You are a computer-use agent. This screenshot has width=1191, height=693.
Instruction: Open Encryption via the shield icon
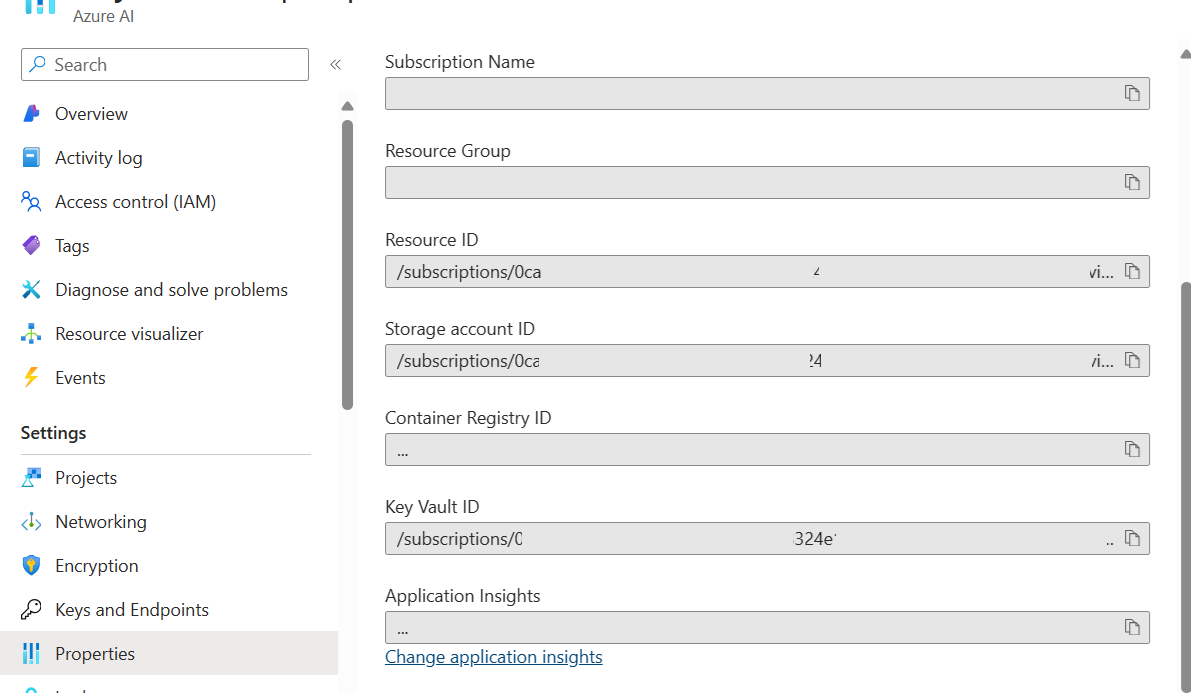point(33,565)
